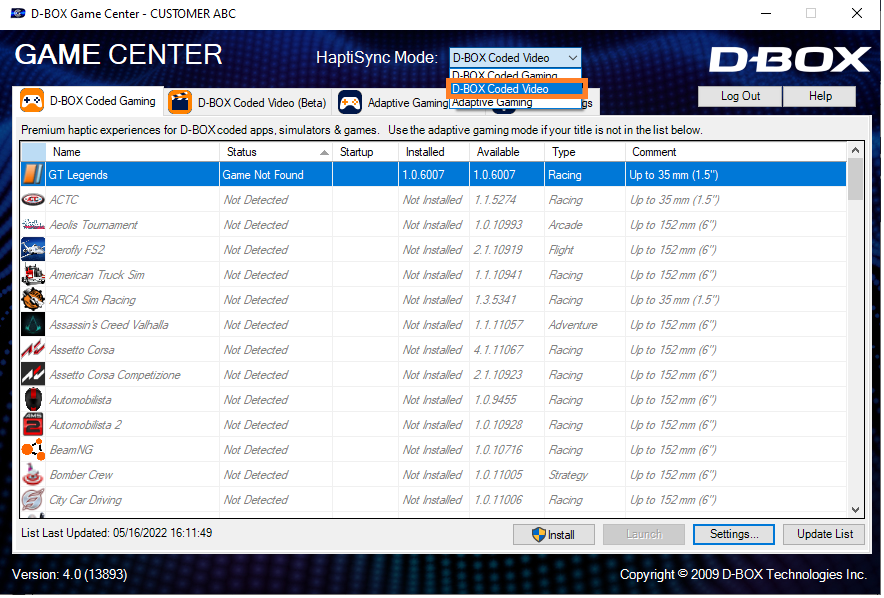Click the American Truck Sim icon
Viewport: 884px width, 598px height.
pos(32,274)
